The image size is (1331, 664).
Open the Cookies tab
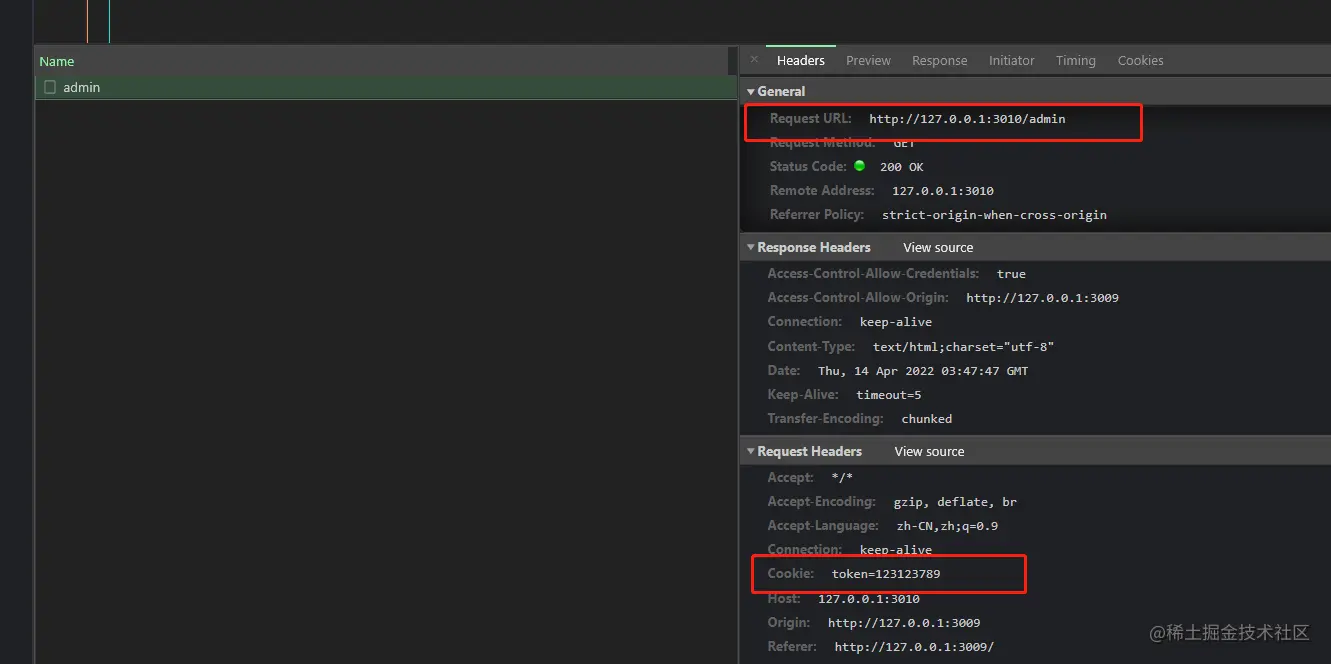tap(1141, 60)
